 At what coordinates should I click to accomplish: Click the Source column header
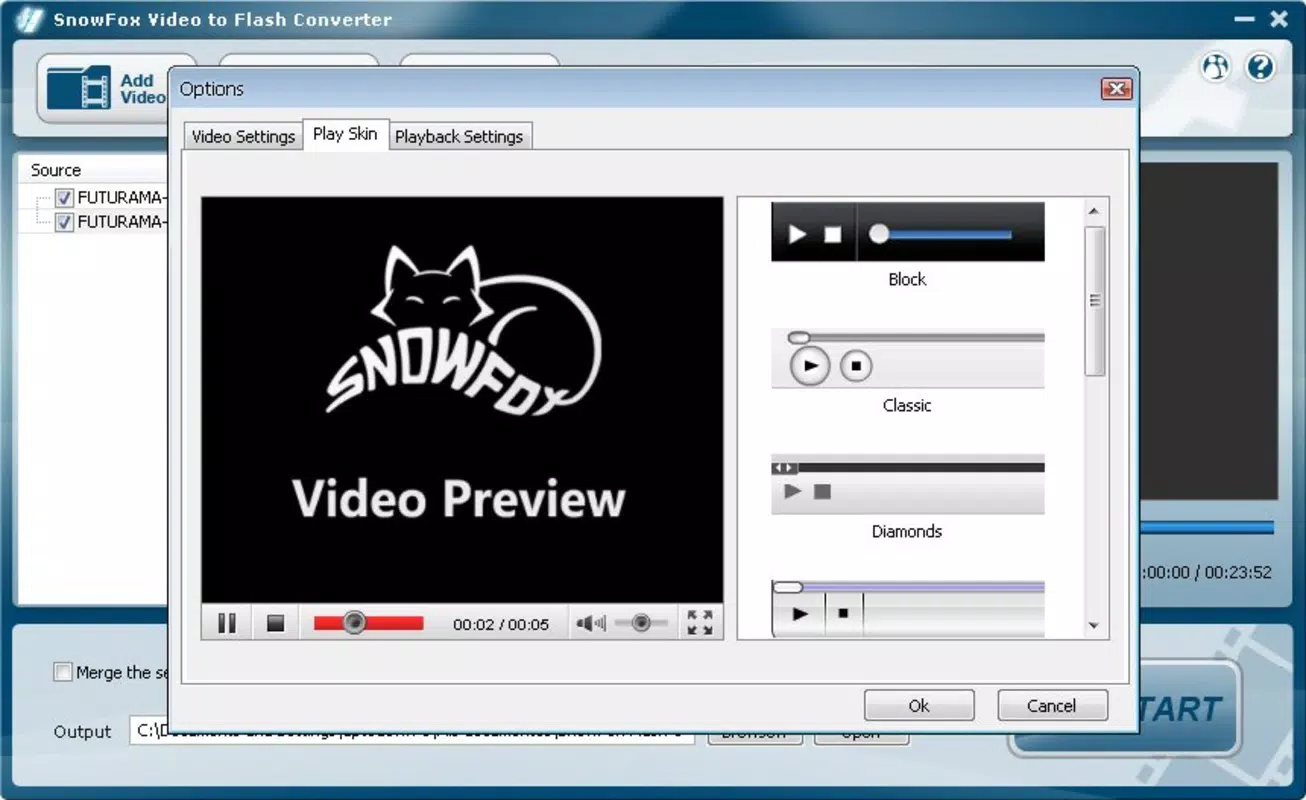tap(56, 170)
